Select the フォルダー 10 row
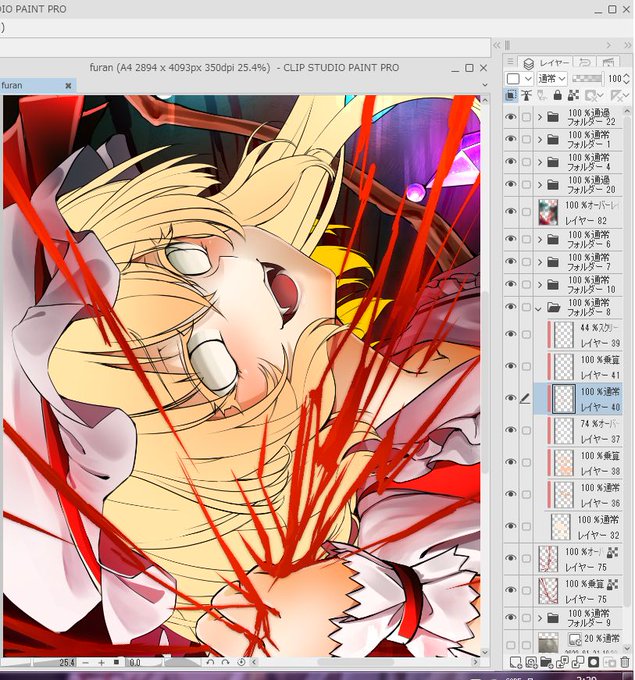Image resolution: width=635 pixels, height=680 pixels. pyautogui.click(x=577, y=284)
